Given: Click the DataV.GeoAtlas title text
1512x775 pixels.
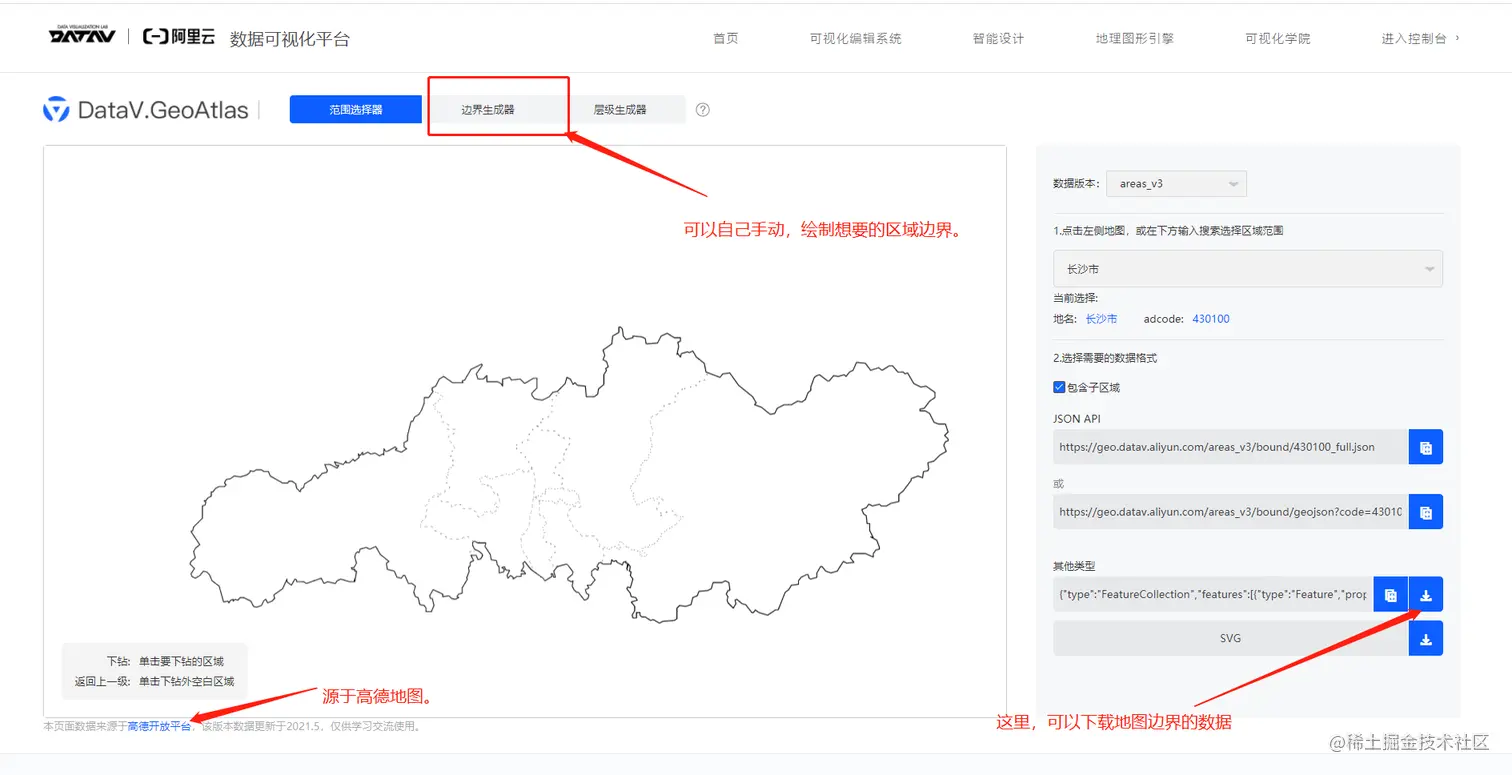Looking at the screenshot, I should tap(163, 110).
